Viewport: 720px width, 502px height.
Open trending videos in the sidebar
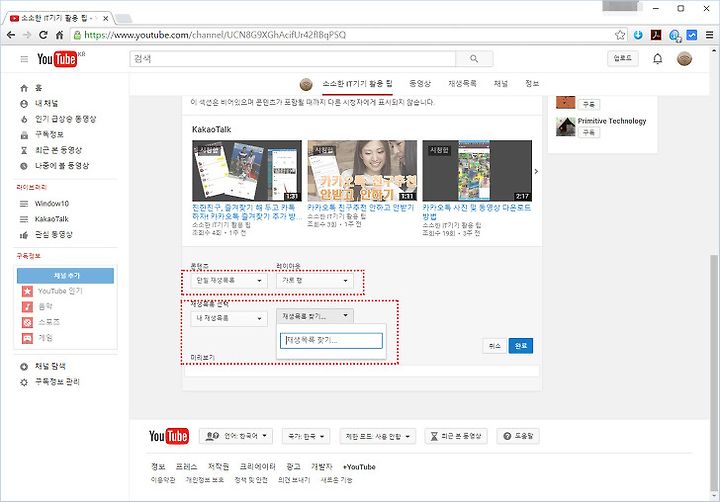[64, 119]
